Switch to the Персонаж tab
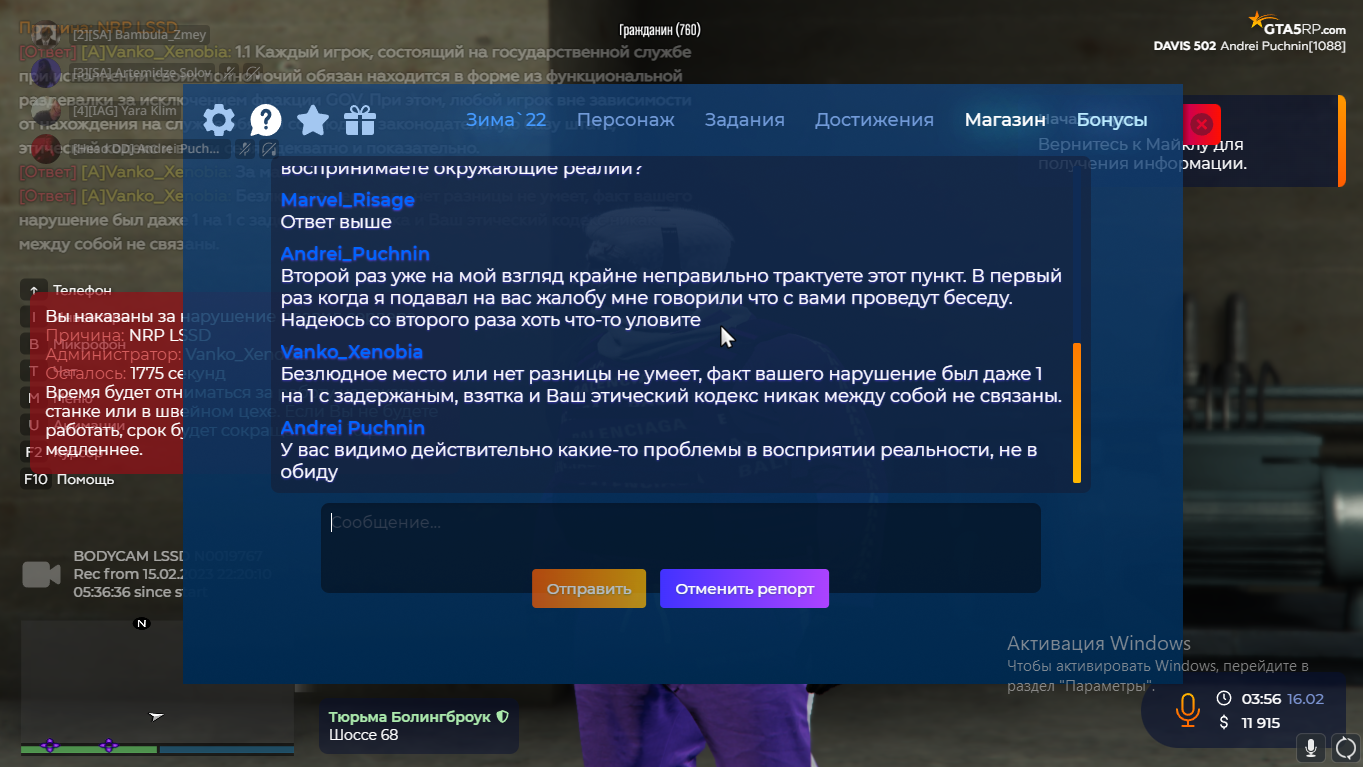Screen dimensions: 1363x767 (626, 120)
